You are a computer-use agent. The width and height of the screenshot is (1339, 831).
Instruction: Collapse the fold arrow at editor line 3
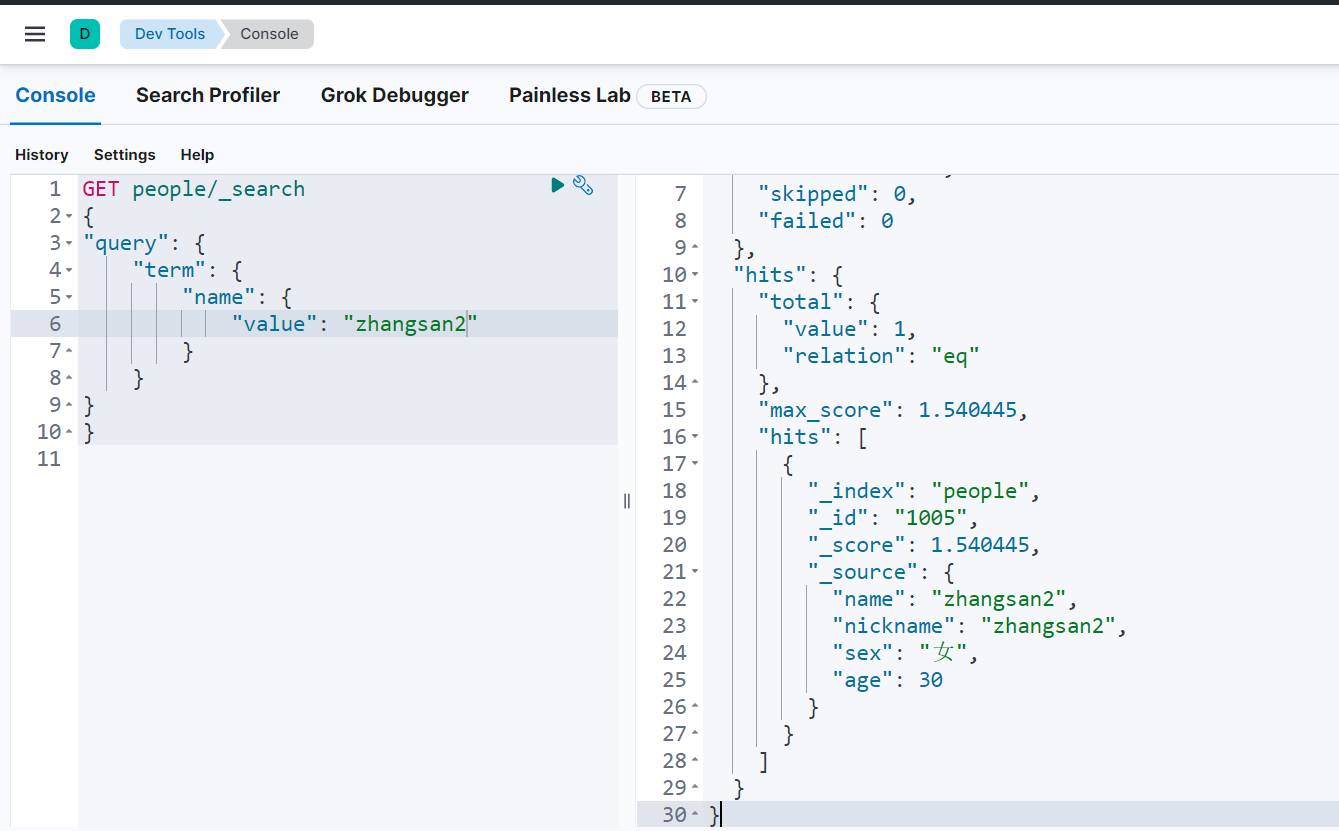69,243
